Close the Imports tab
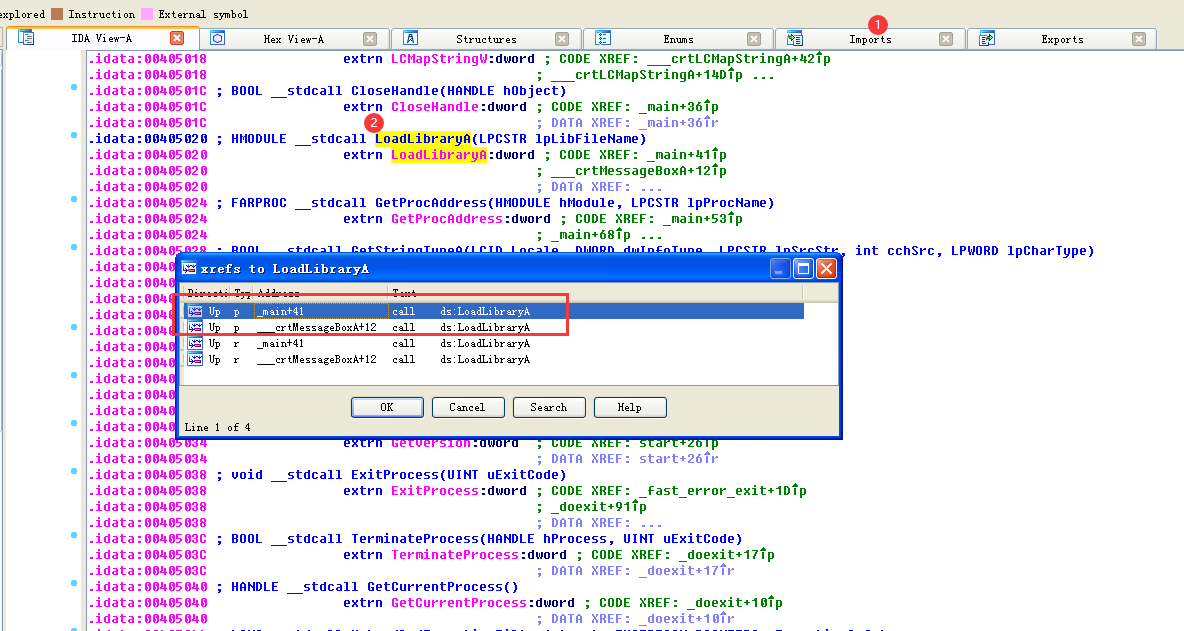This screenshot has height=631, width=1184. tap(945, 38)
